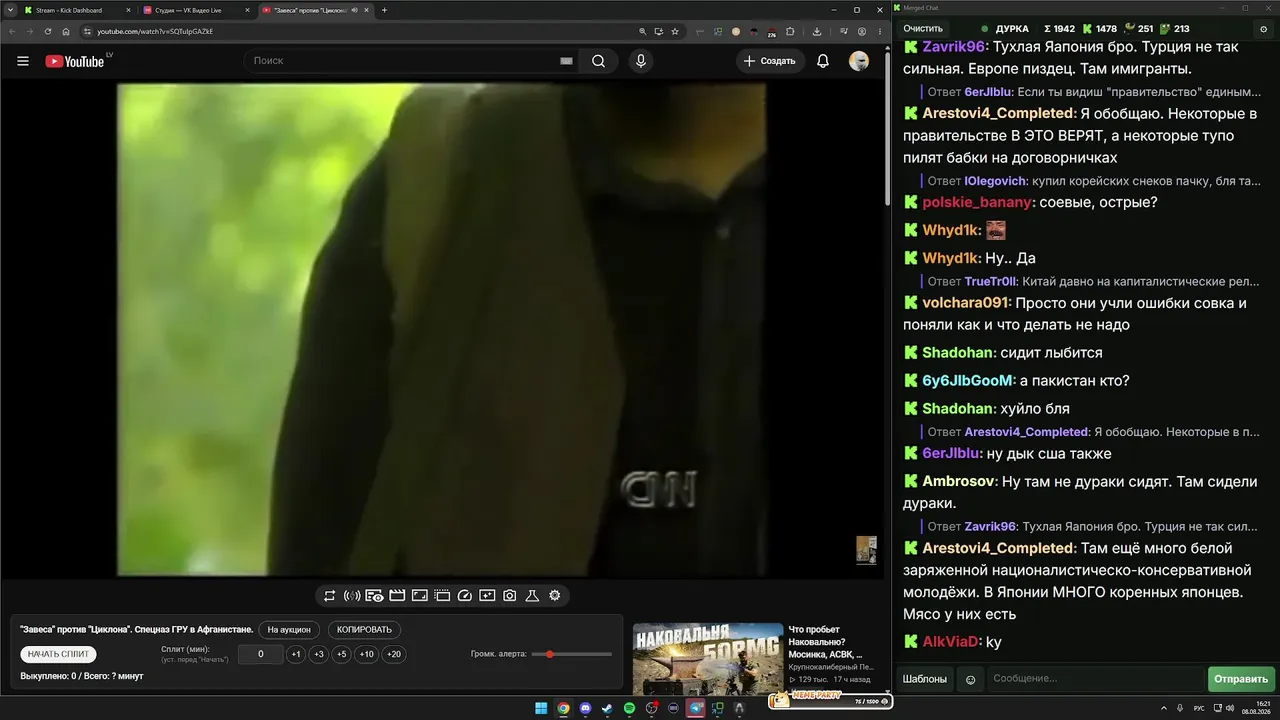Add +5 minutes to the split
The height and width of the screenshot is (720, 1280).
[x=342, y=655]
